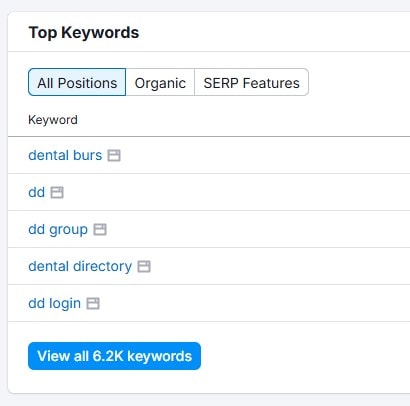
Task: Click the dd keyword link
Action: pos(37,192)
